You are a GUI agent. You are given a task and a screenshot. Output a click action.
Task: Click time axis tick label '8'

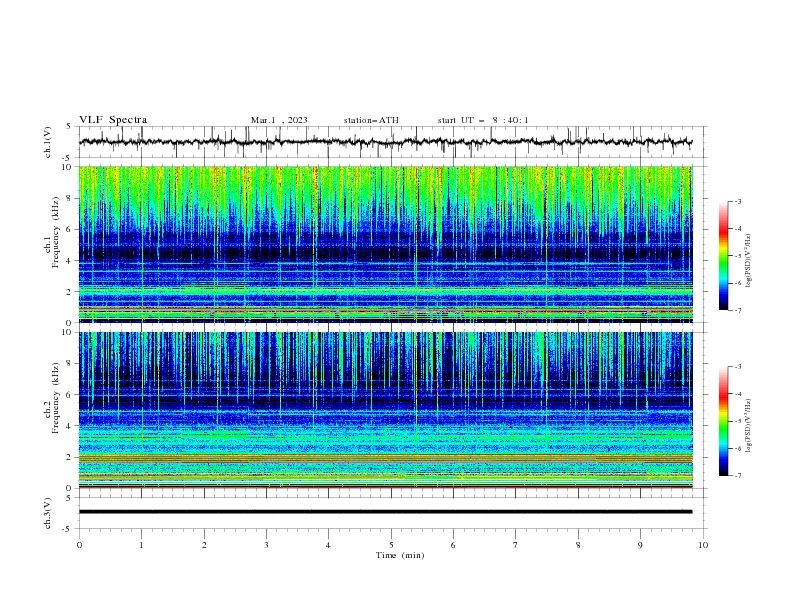[x=578, y=545]
